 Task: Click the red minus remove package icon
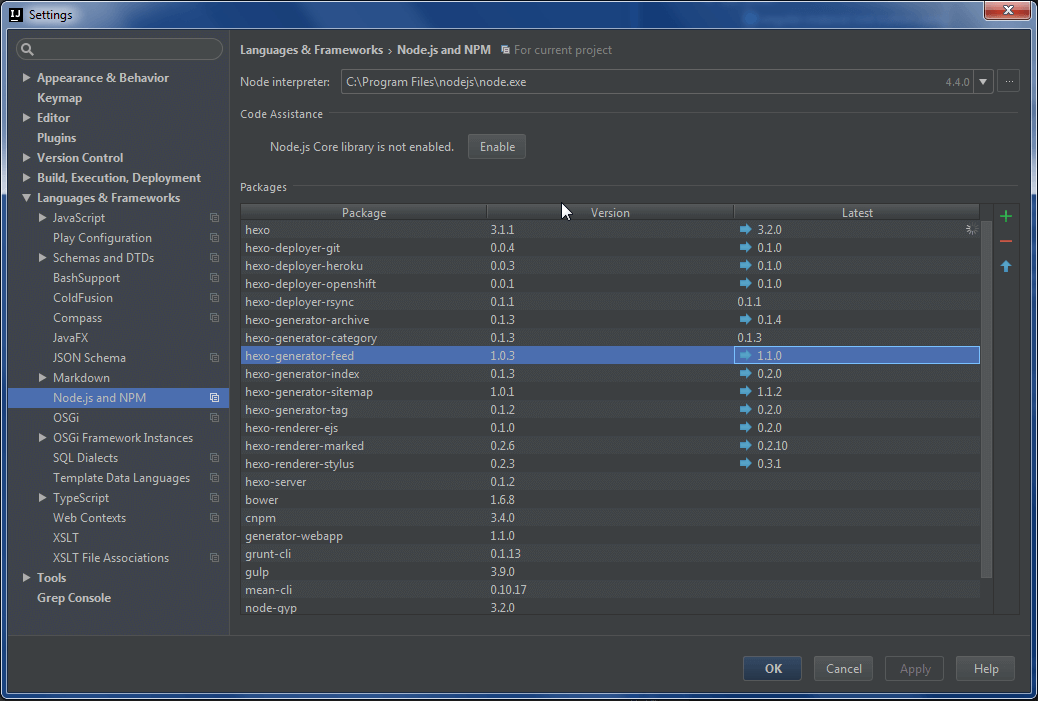point(1006,242)
